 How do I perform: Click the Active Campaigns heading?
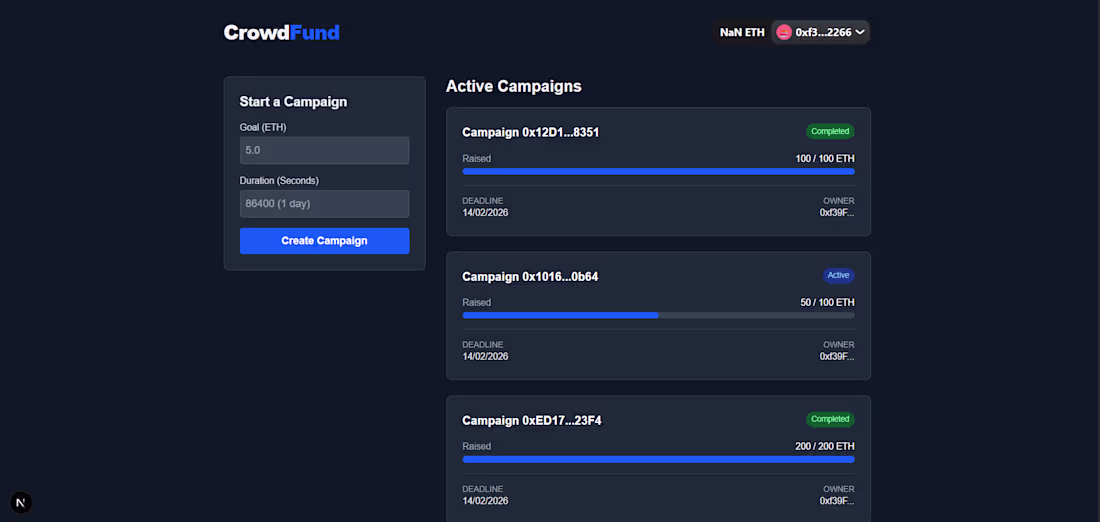pyautogui.click(x=513, y=86)
